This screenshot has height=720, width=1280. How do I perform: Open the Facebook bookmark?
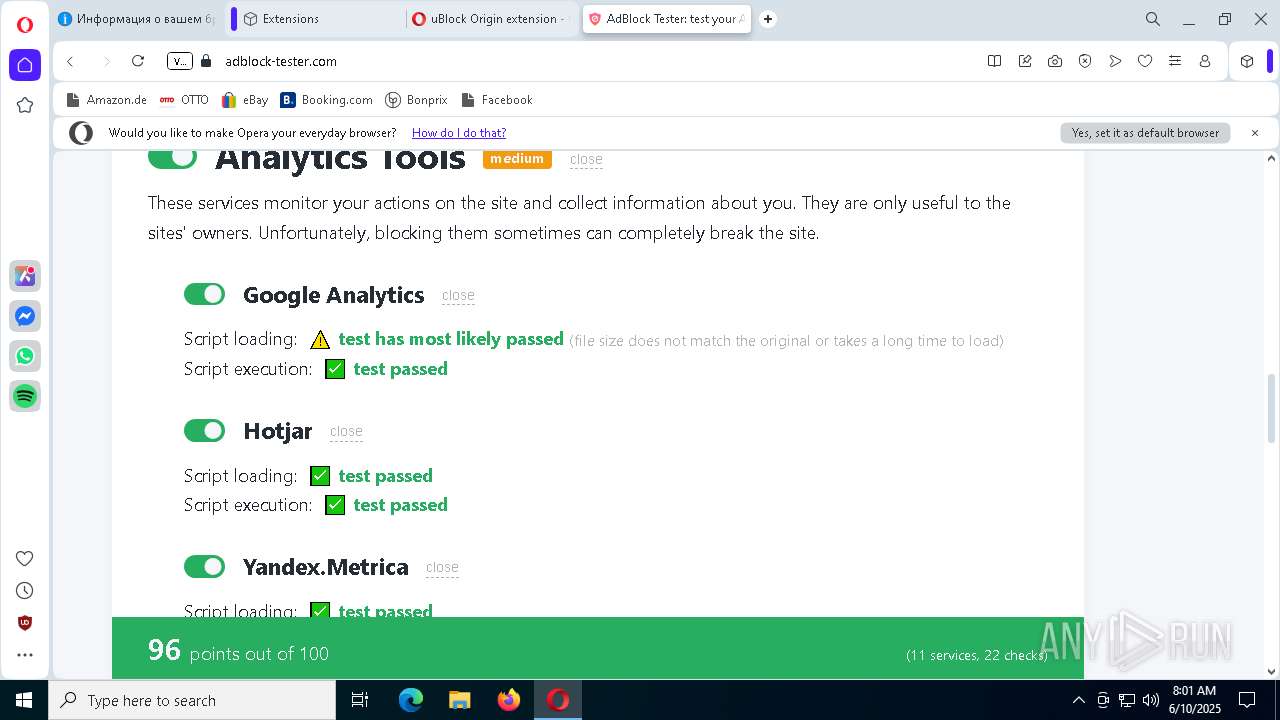pos(497,100)
